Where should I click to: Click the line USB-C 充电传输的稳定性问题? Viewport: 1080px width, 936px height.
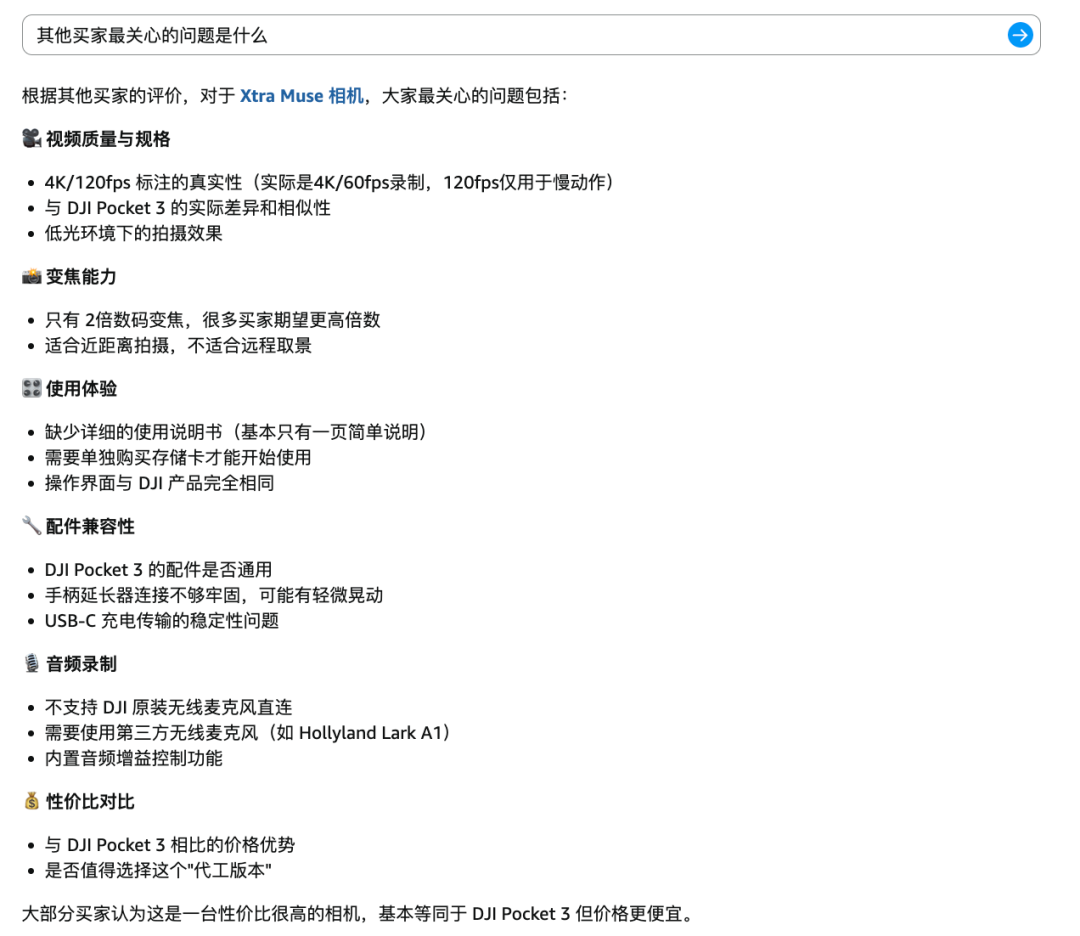(162, 621)
